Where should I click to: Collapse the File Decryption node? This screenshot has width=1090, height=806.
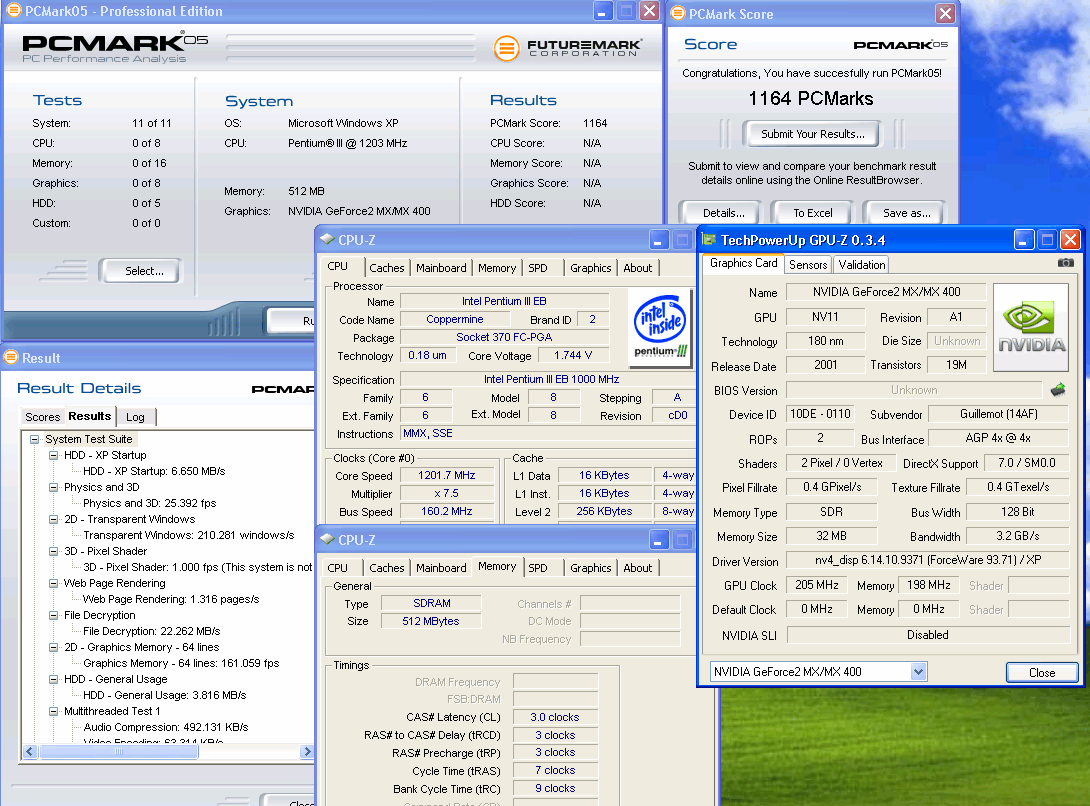54,615
